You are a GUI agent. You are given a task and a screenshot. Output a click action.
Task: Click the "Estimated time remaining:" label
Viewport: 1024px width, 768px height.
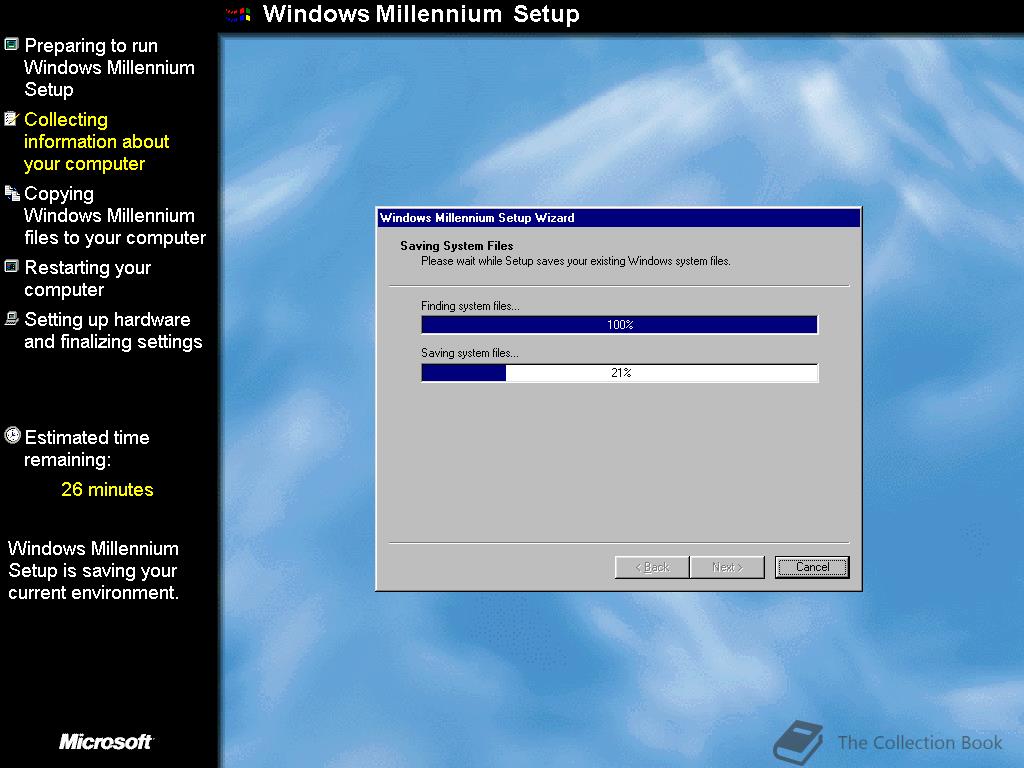87,449
